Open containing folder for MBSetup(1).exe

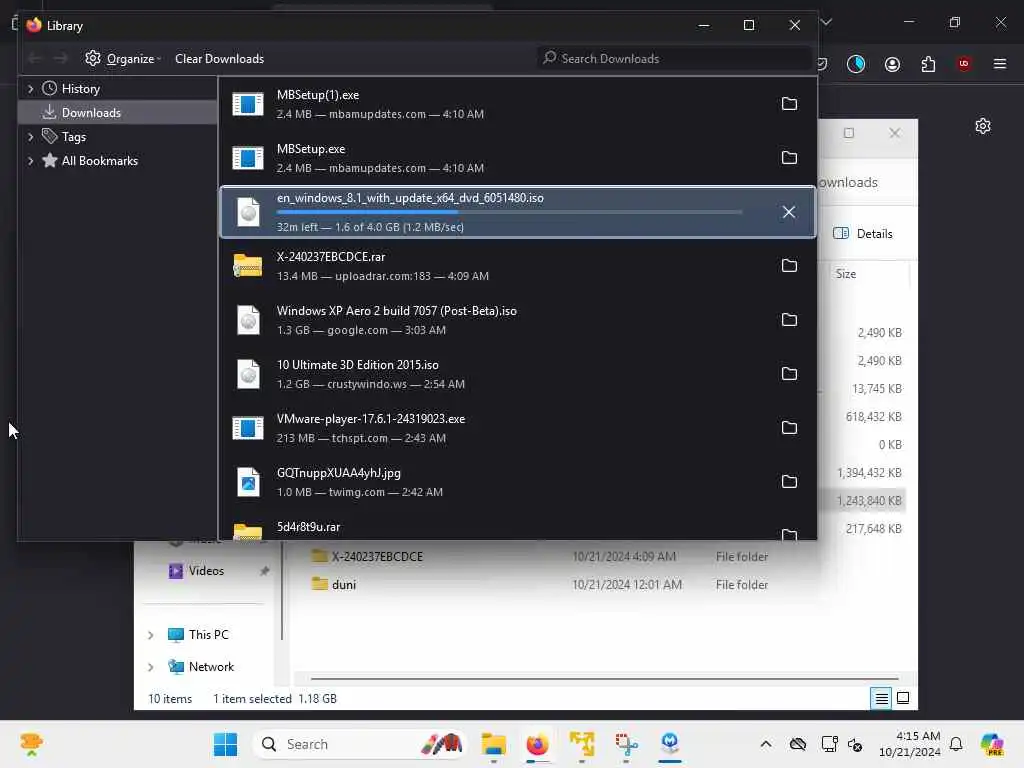[789, 104]
